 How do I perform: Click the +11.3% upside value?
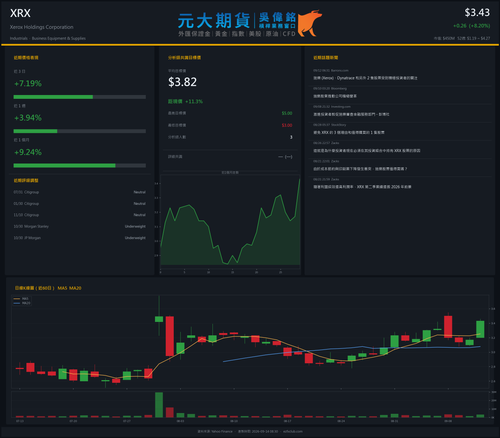tap(194, 101)
